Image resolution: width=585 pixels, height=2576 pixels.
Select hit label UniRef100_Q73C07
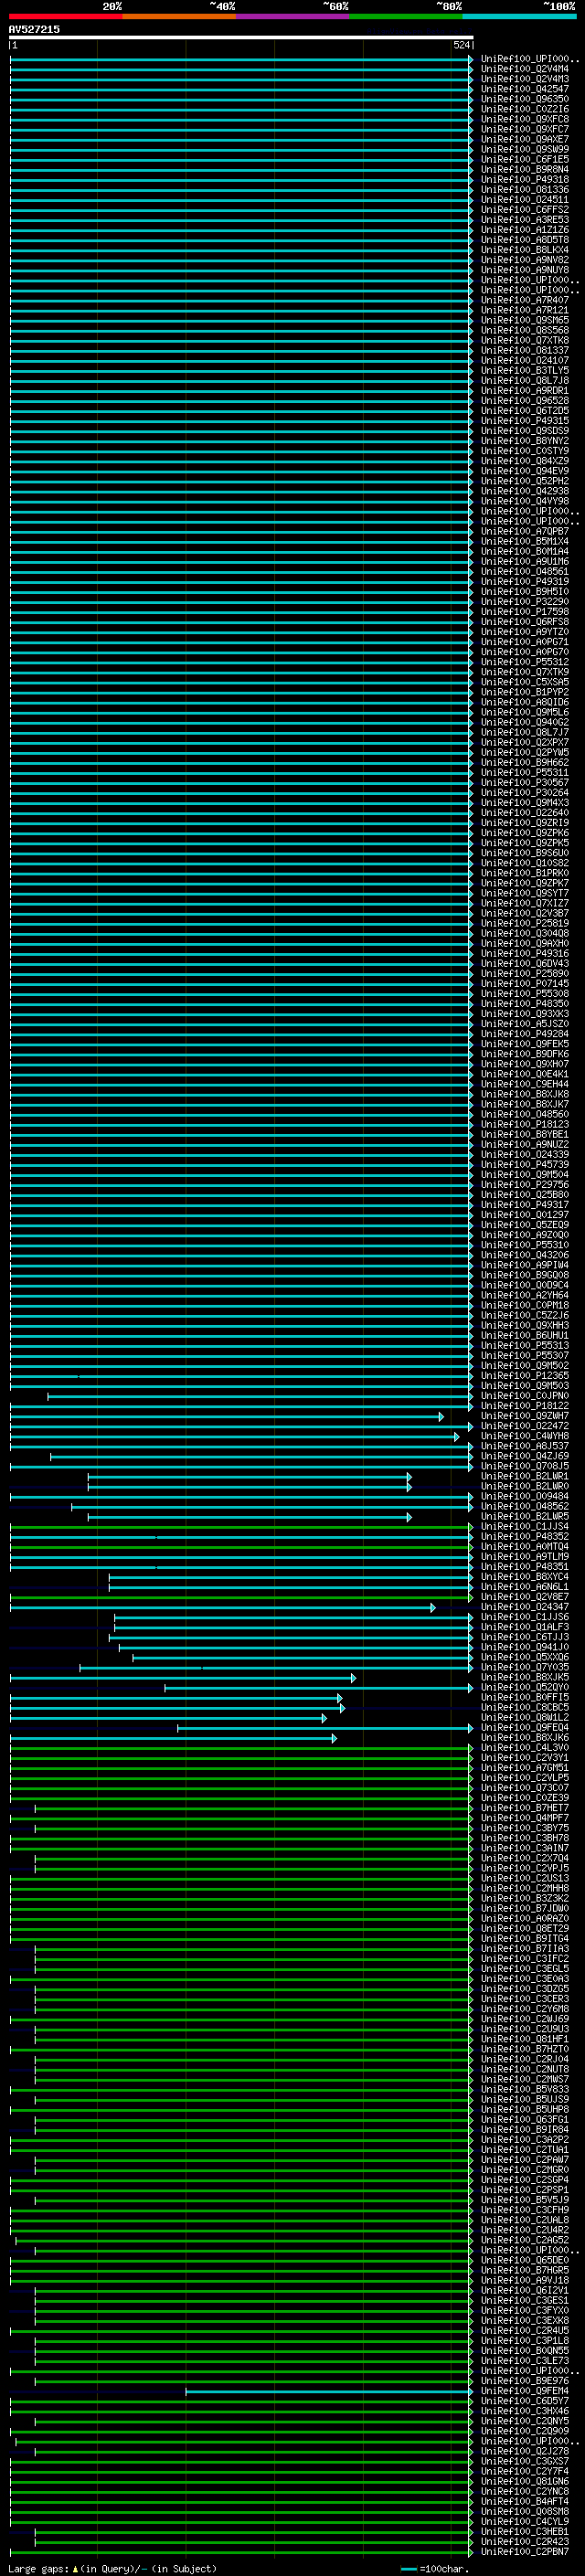tap(525, 1787)
